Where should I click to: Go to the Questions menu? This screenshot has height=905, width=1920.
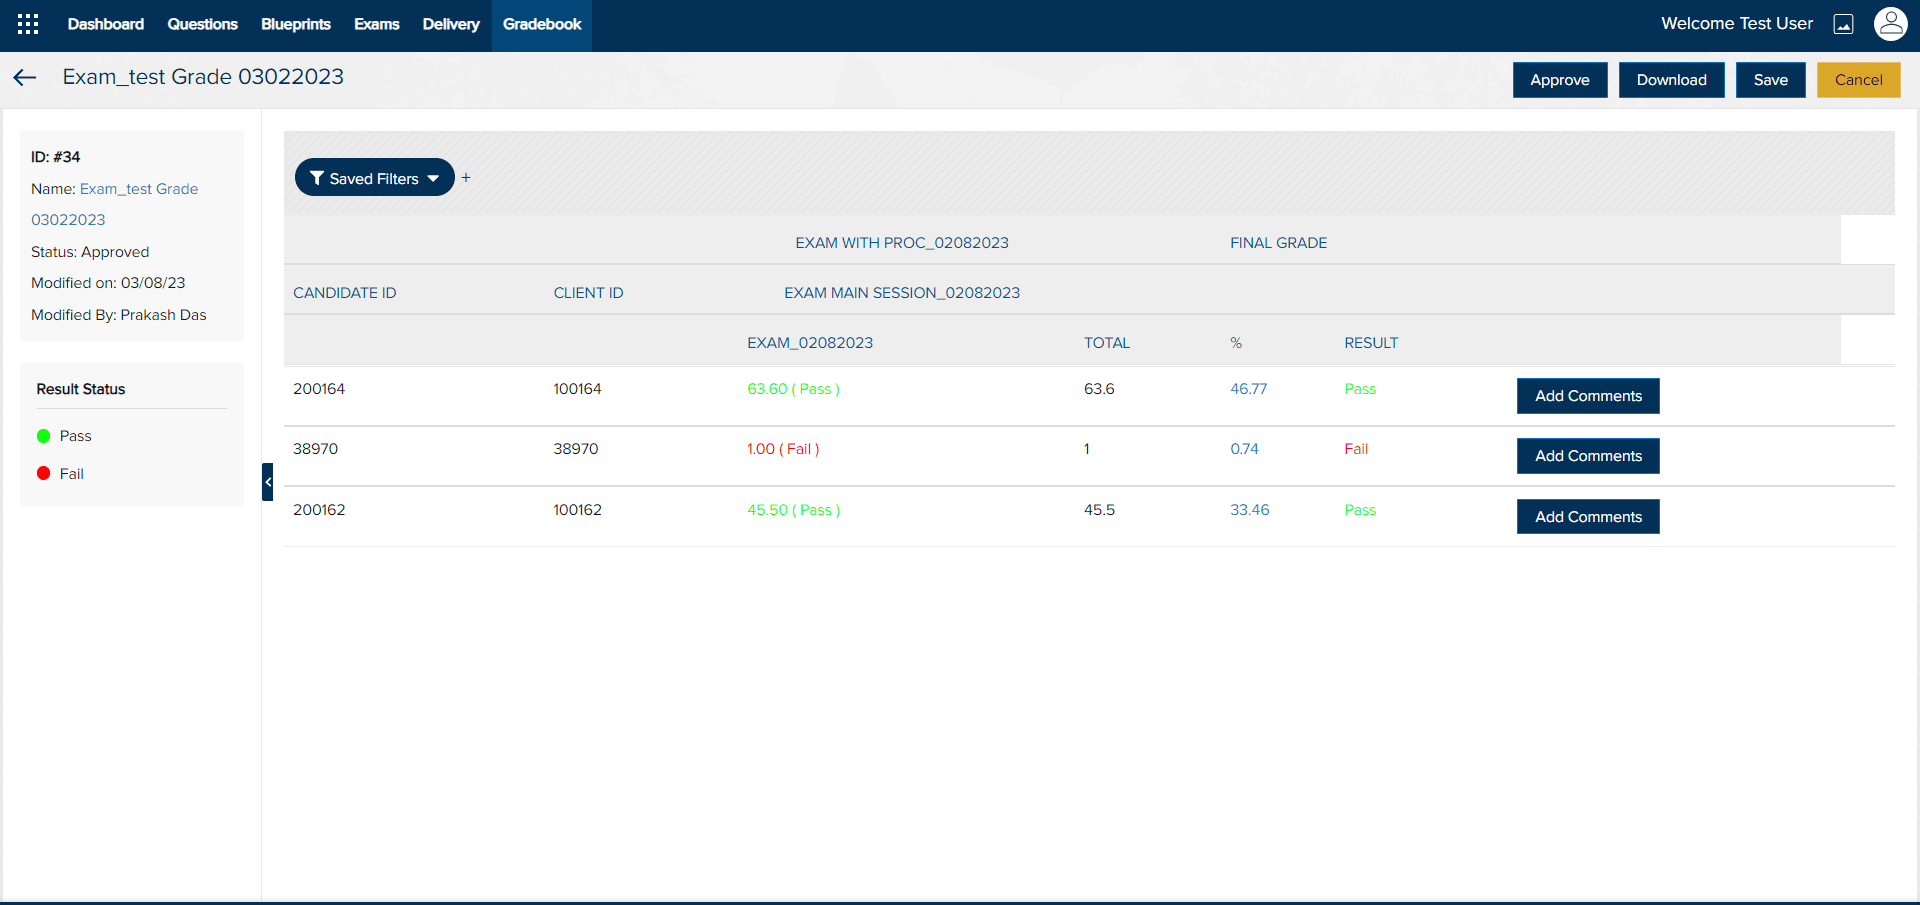202,24
